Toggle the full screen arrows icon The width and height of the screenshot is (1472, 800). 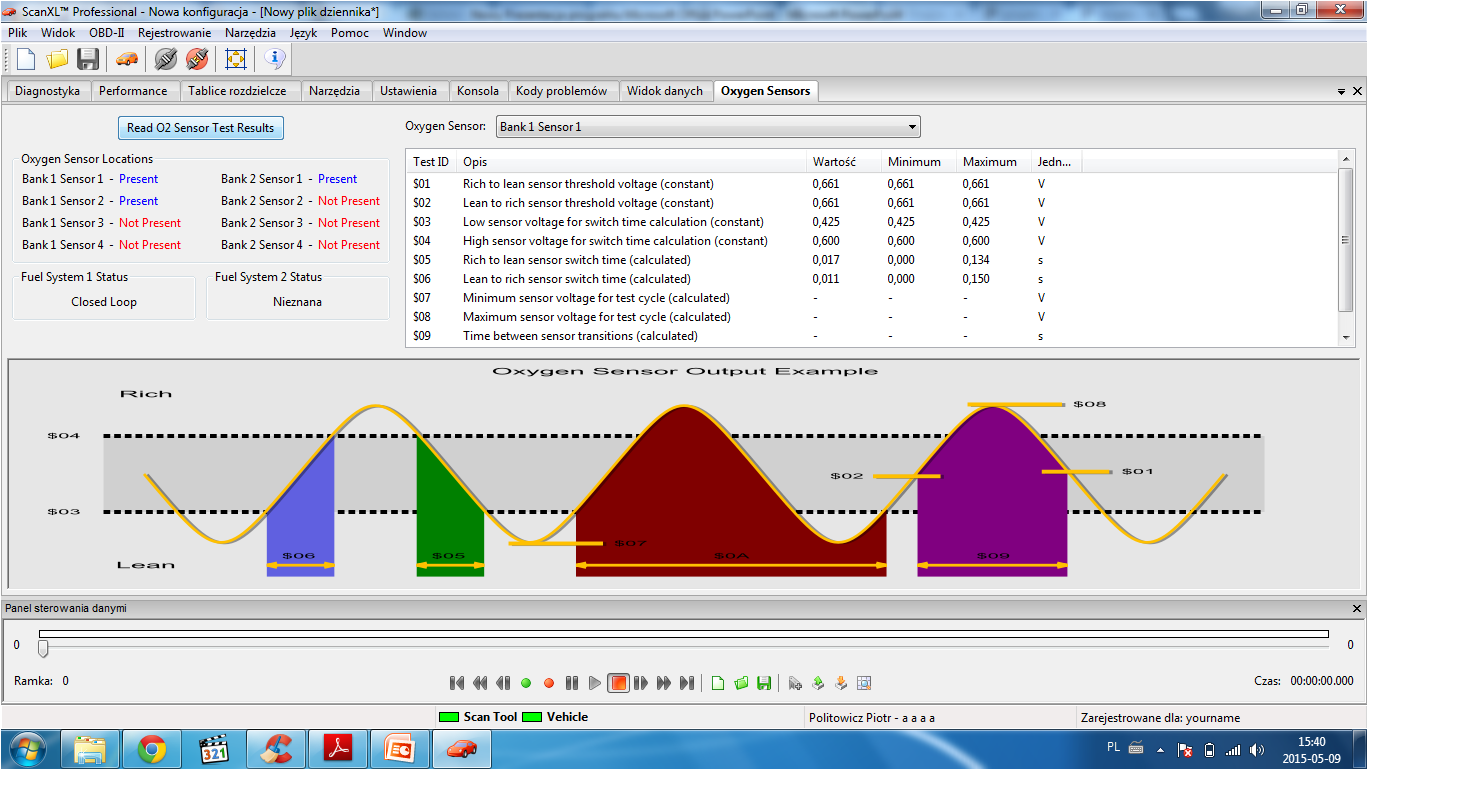click(x=236, y=59)
